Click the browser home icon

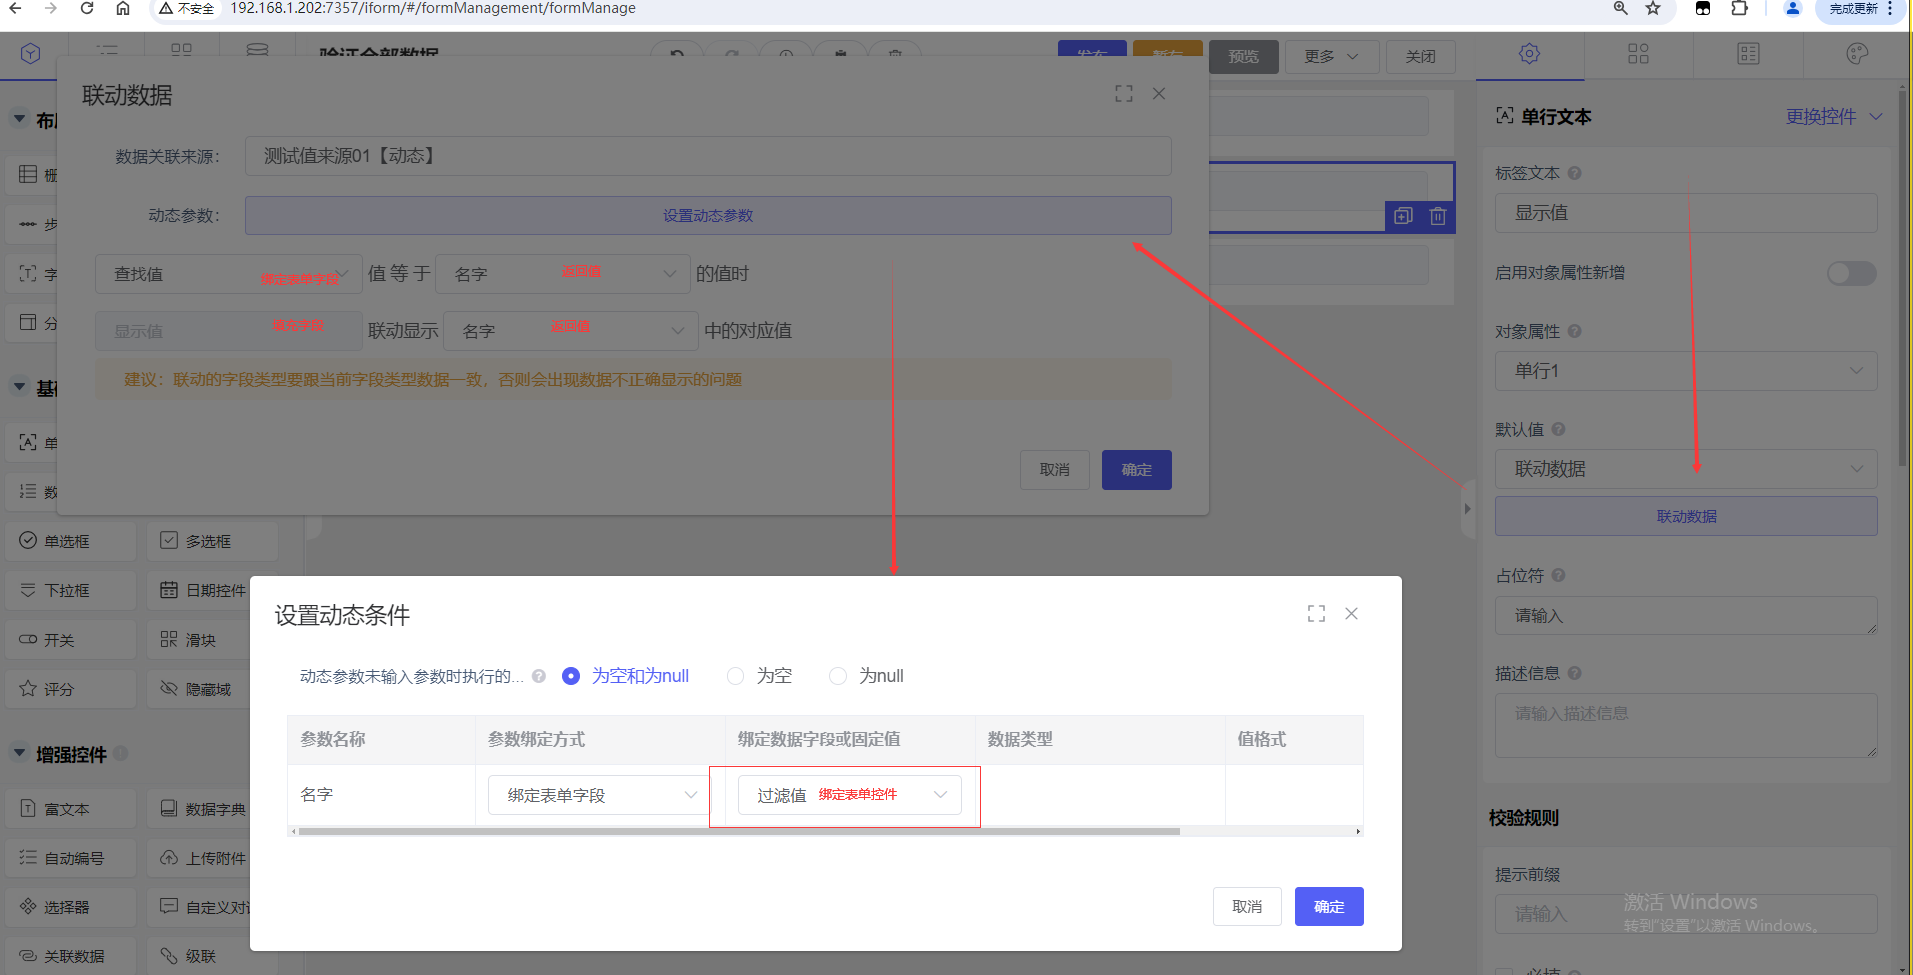tap(123, 9)
